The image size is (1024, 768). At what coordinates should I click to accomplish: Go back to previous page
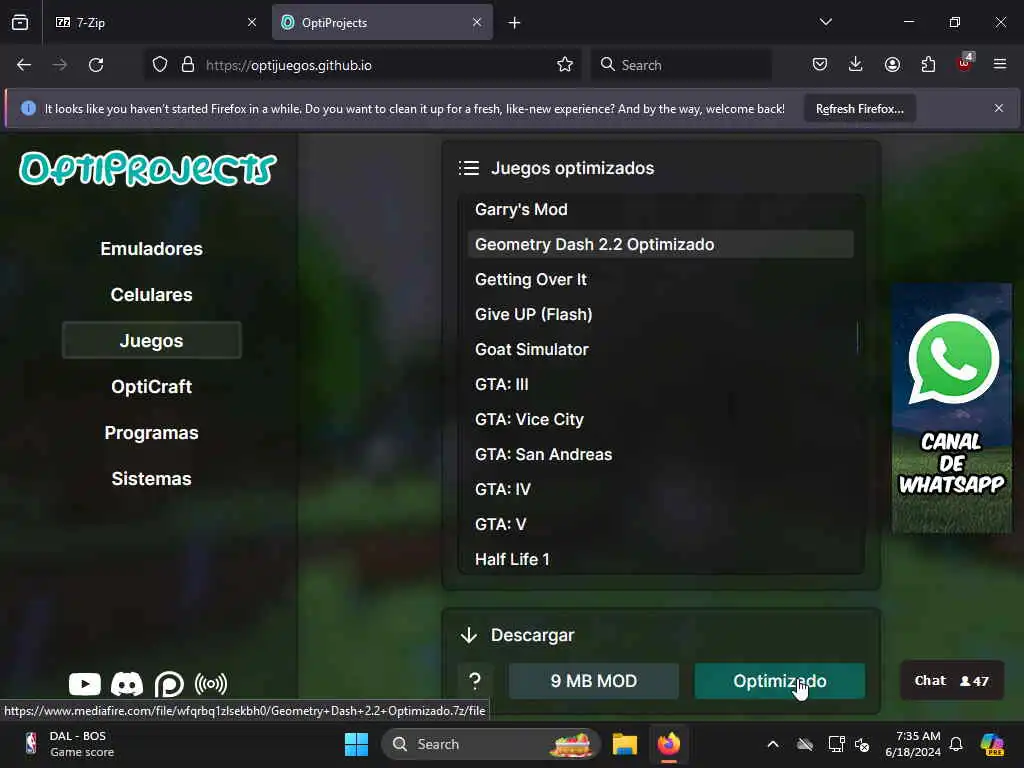click(24, 65)
